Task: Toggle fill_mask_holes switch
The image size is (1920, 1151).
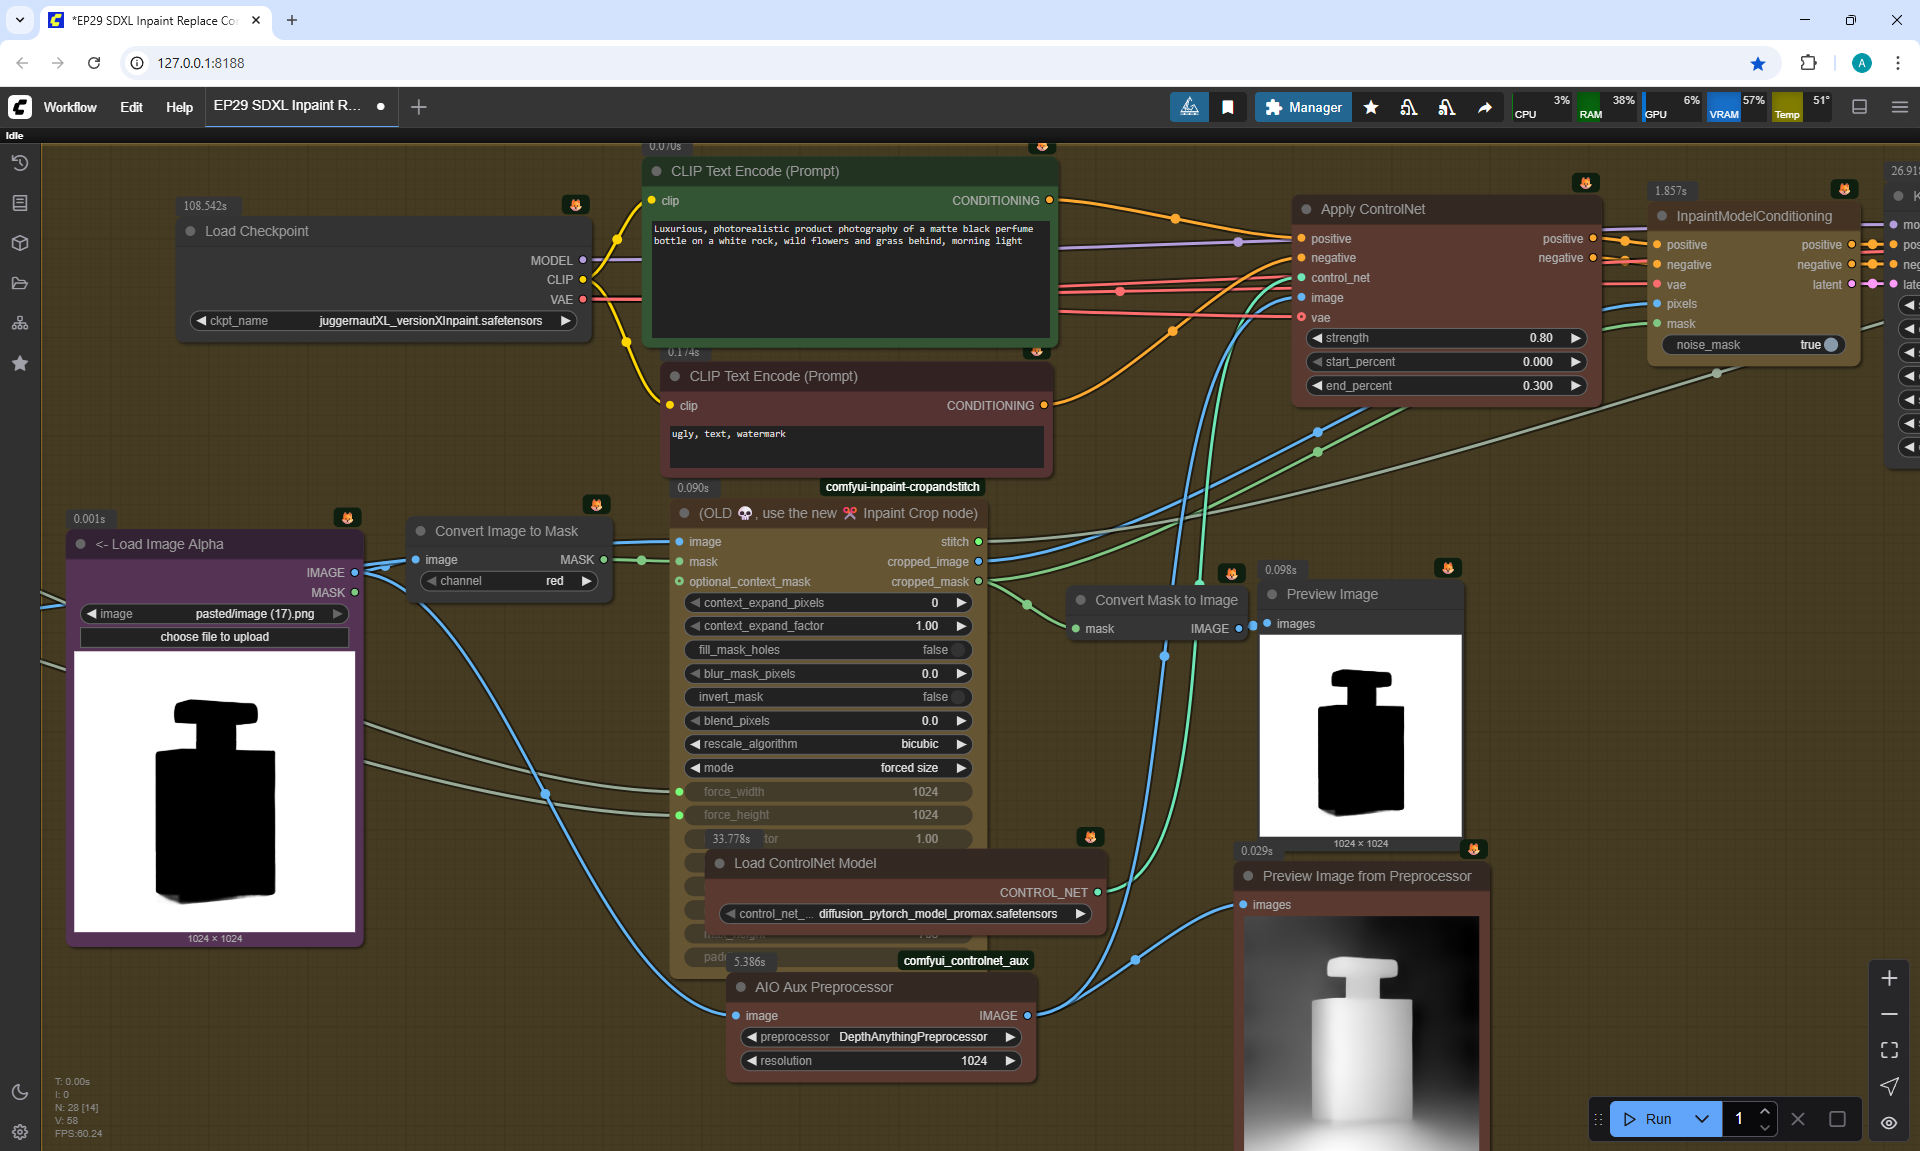Action: [958, 650]
